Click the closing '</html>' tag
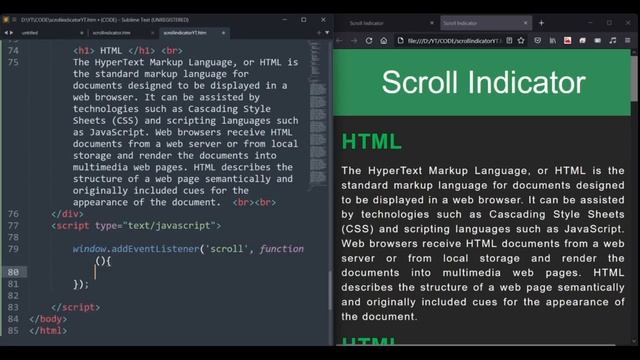Image resolution: width=640 pixels, height=360 pixels. [48, 331]
